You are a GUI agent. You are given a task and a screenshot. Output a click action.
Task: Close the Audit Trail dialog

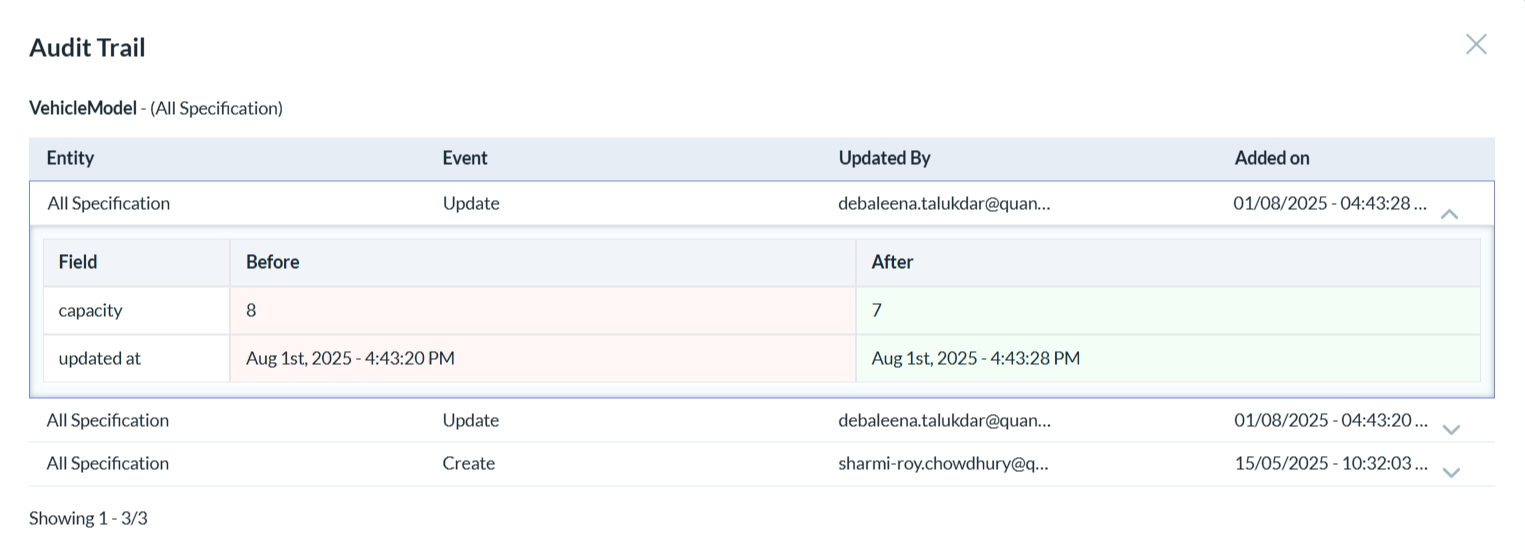click(x=1475, y=44)
